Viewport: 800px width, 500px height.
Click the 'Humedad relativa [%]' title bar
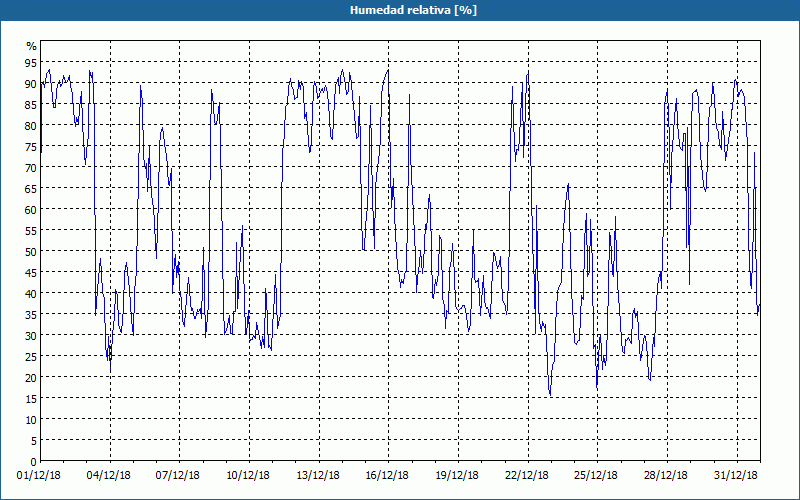pyautogui.click(x=400, y=10)
